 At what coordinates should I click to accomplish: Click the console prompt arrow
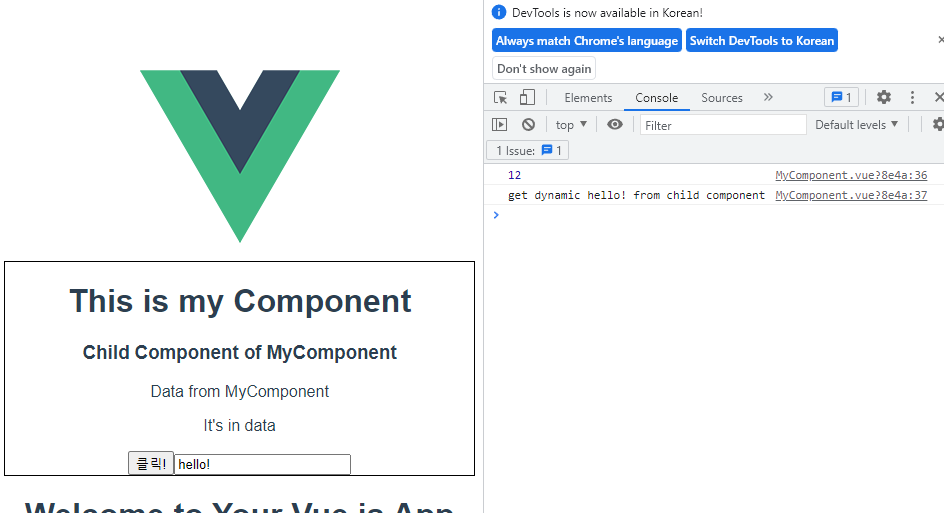click(496, 215)
